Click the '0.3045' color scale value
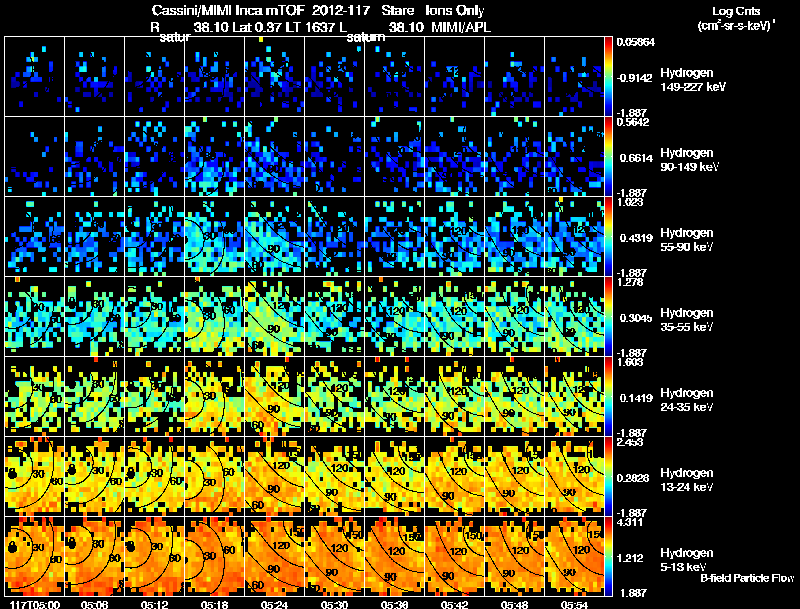This screenshot has width=800, height=609. [636, 318]
